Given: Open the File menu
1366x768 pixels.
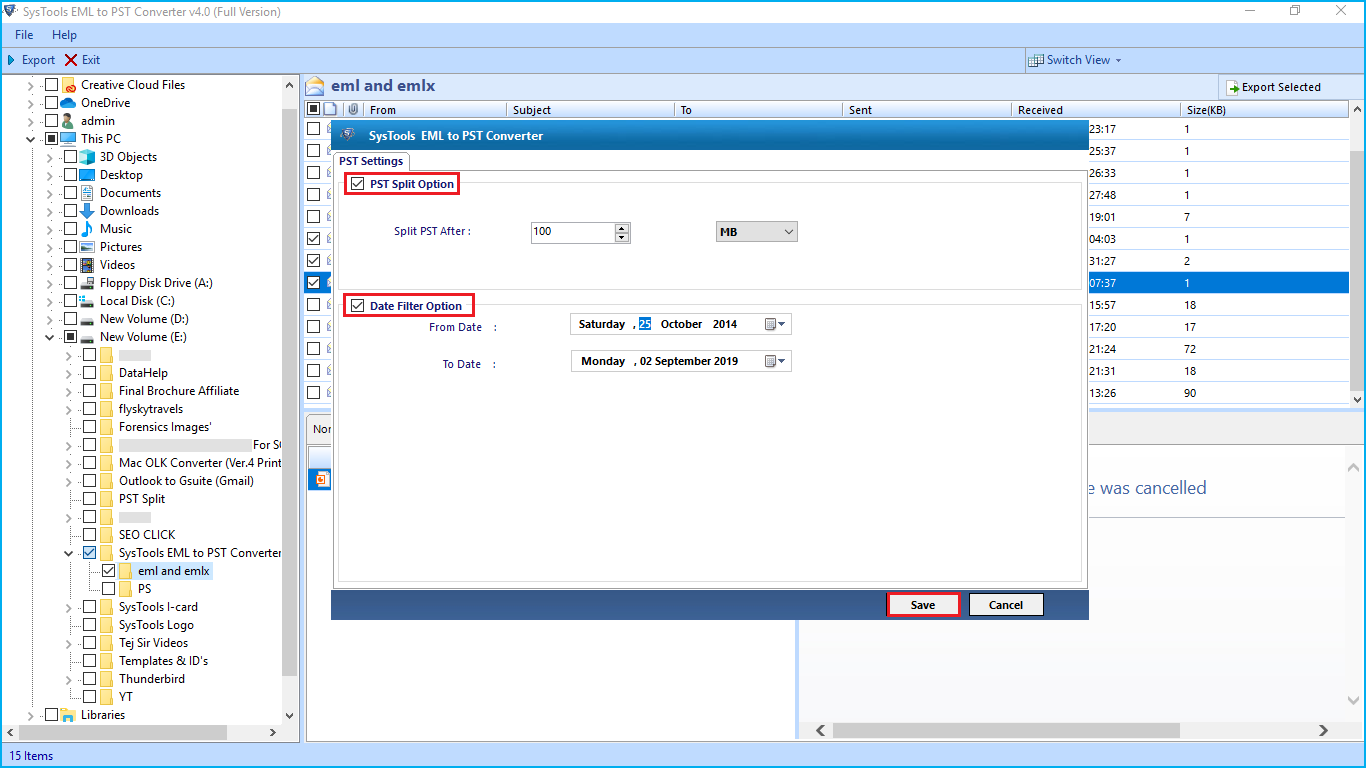Looking at the screenshot, I should click(x=24, y=35).
